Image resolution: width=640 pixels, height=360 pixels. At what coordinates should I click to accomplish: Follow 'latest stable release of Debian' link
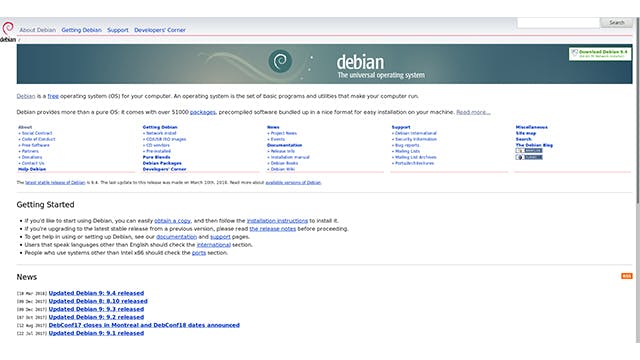pyautogui.click(x=55, y=182)
